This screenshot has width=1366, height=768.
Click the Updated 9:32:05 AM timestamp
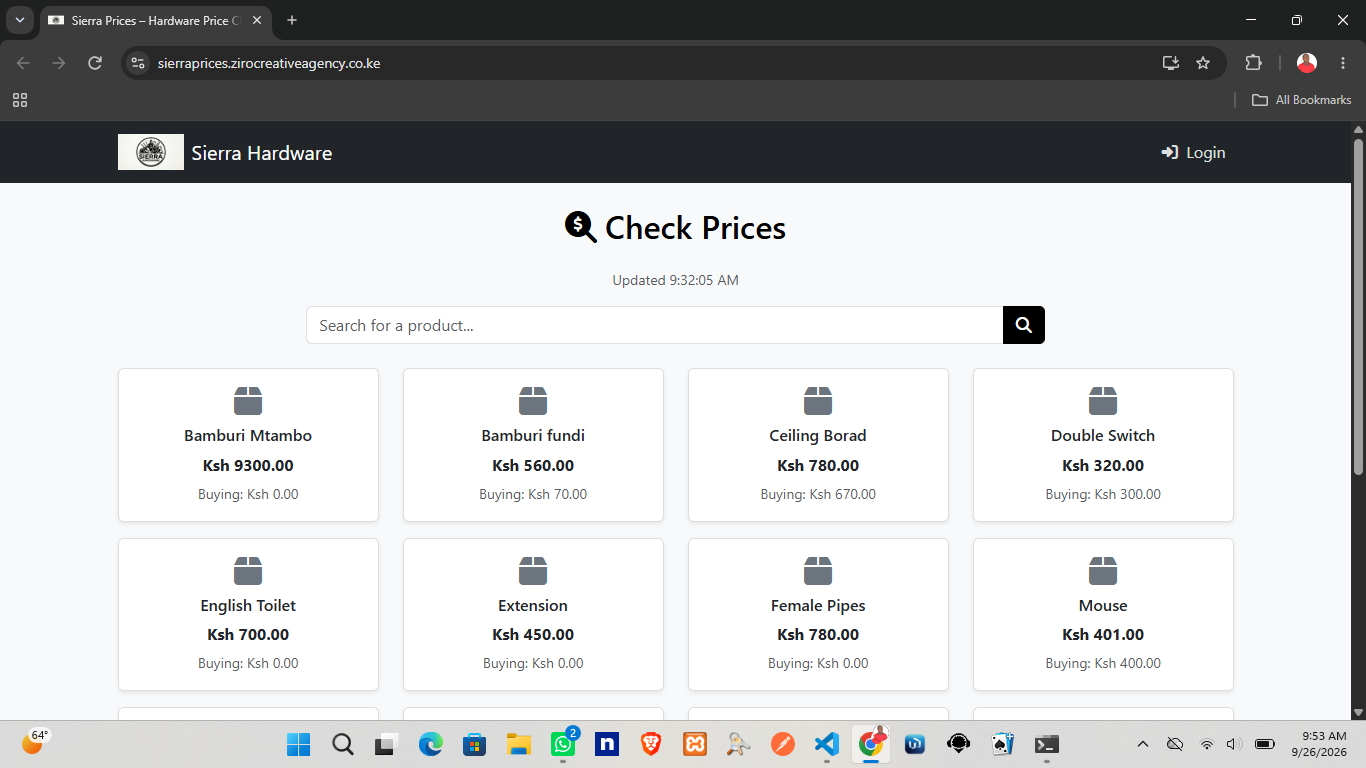(676, 280)
